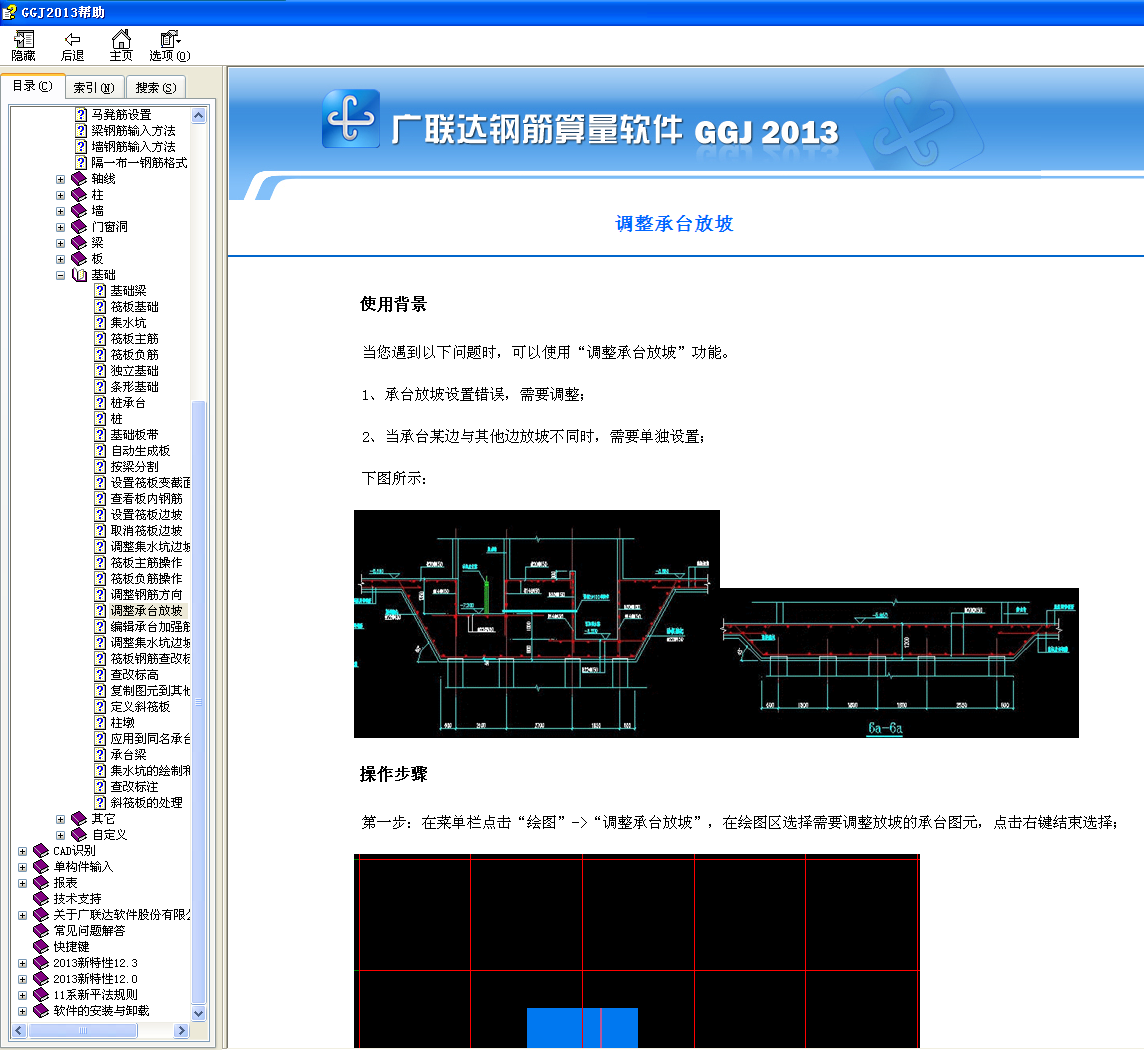Click the book icon beside 报表

[42, 883]
